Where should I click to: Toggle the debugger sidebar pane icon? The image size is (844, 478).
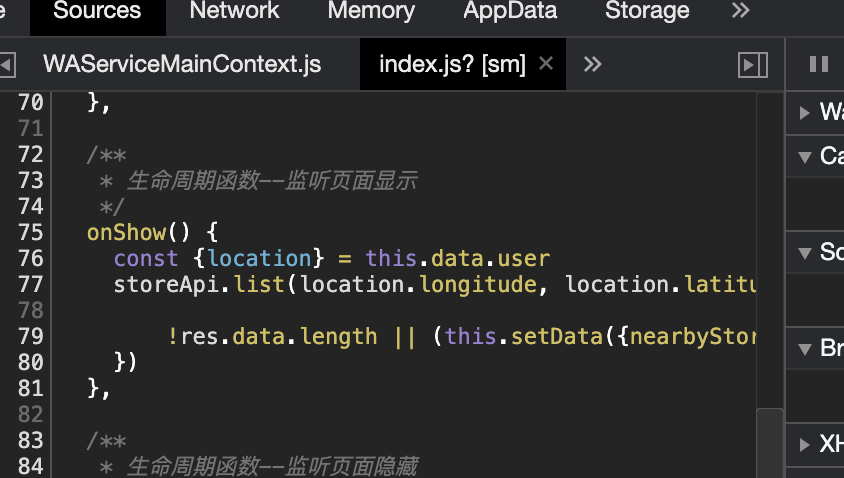coord(752,65)
